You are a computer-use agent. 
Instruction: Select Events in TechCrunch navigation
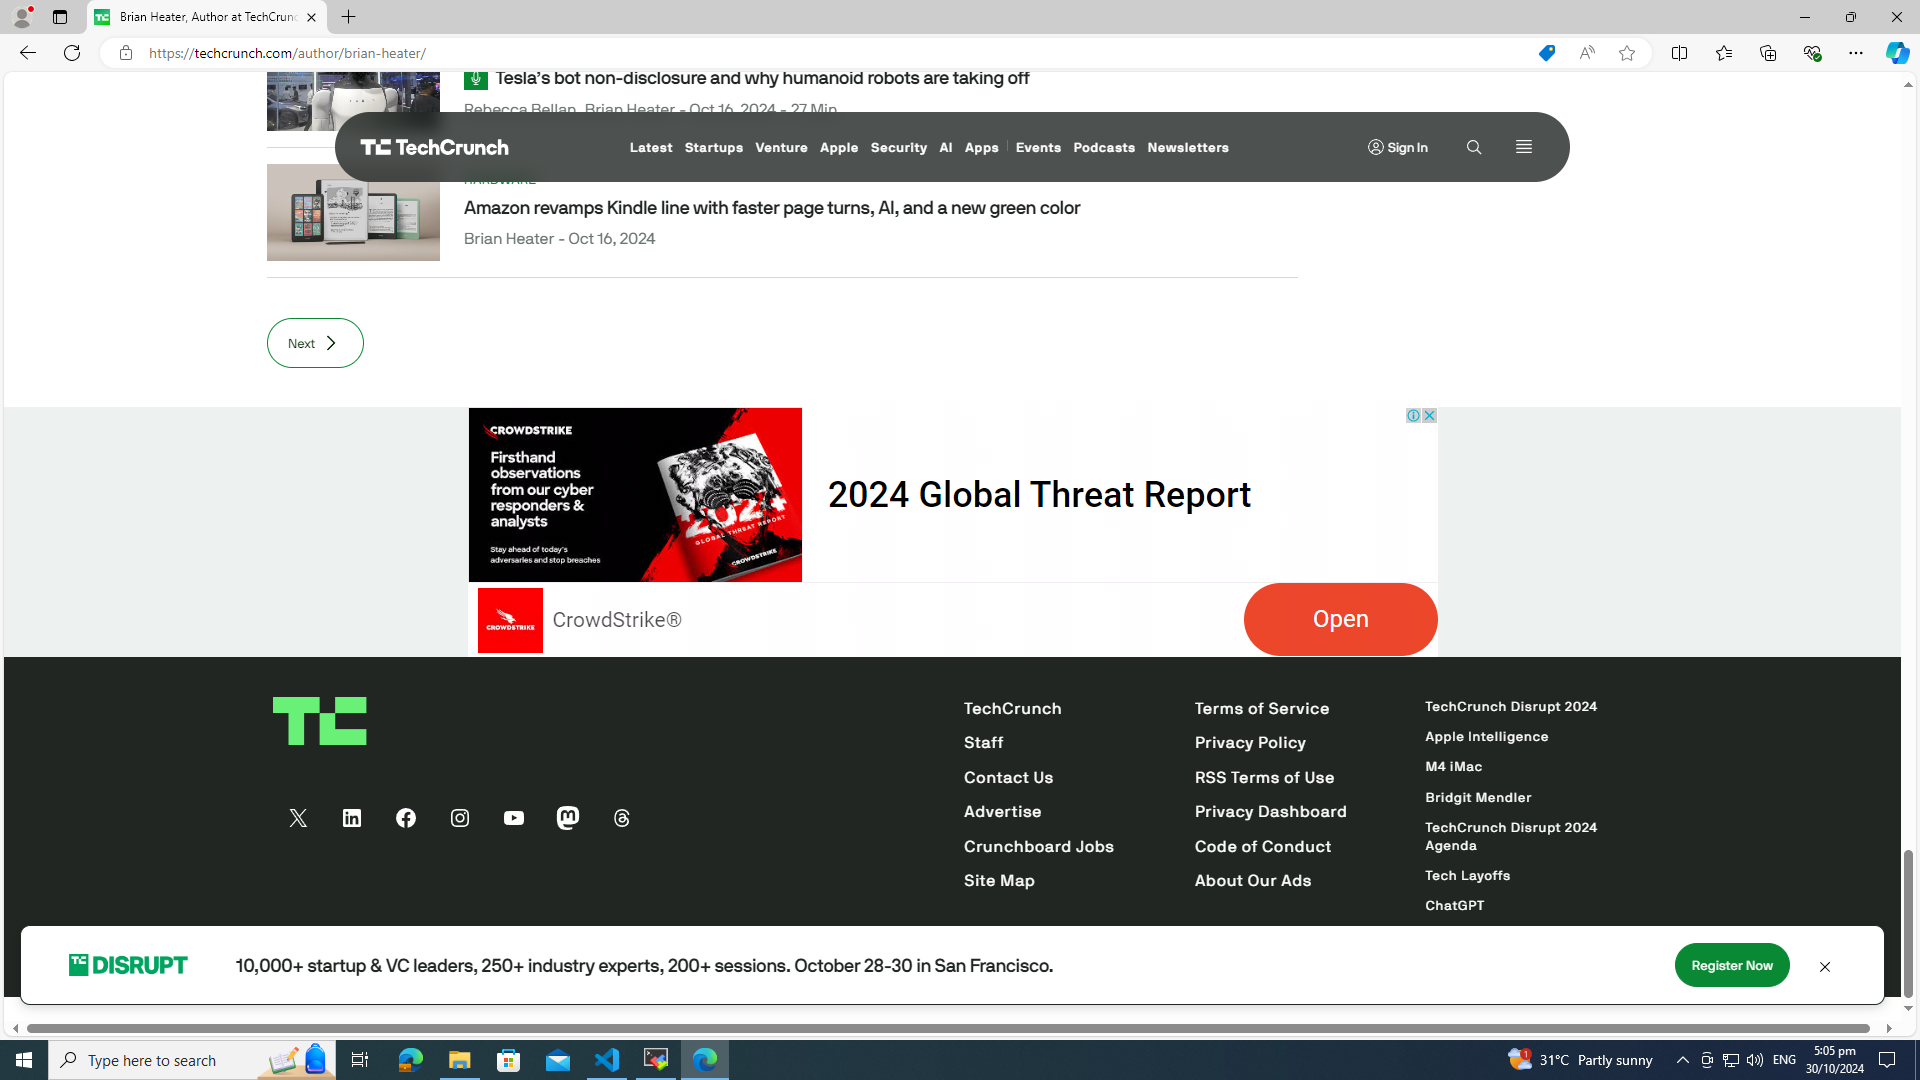click(x=1038, y=148)
